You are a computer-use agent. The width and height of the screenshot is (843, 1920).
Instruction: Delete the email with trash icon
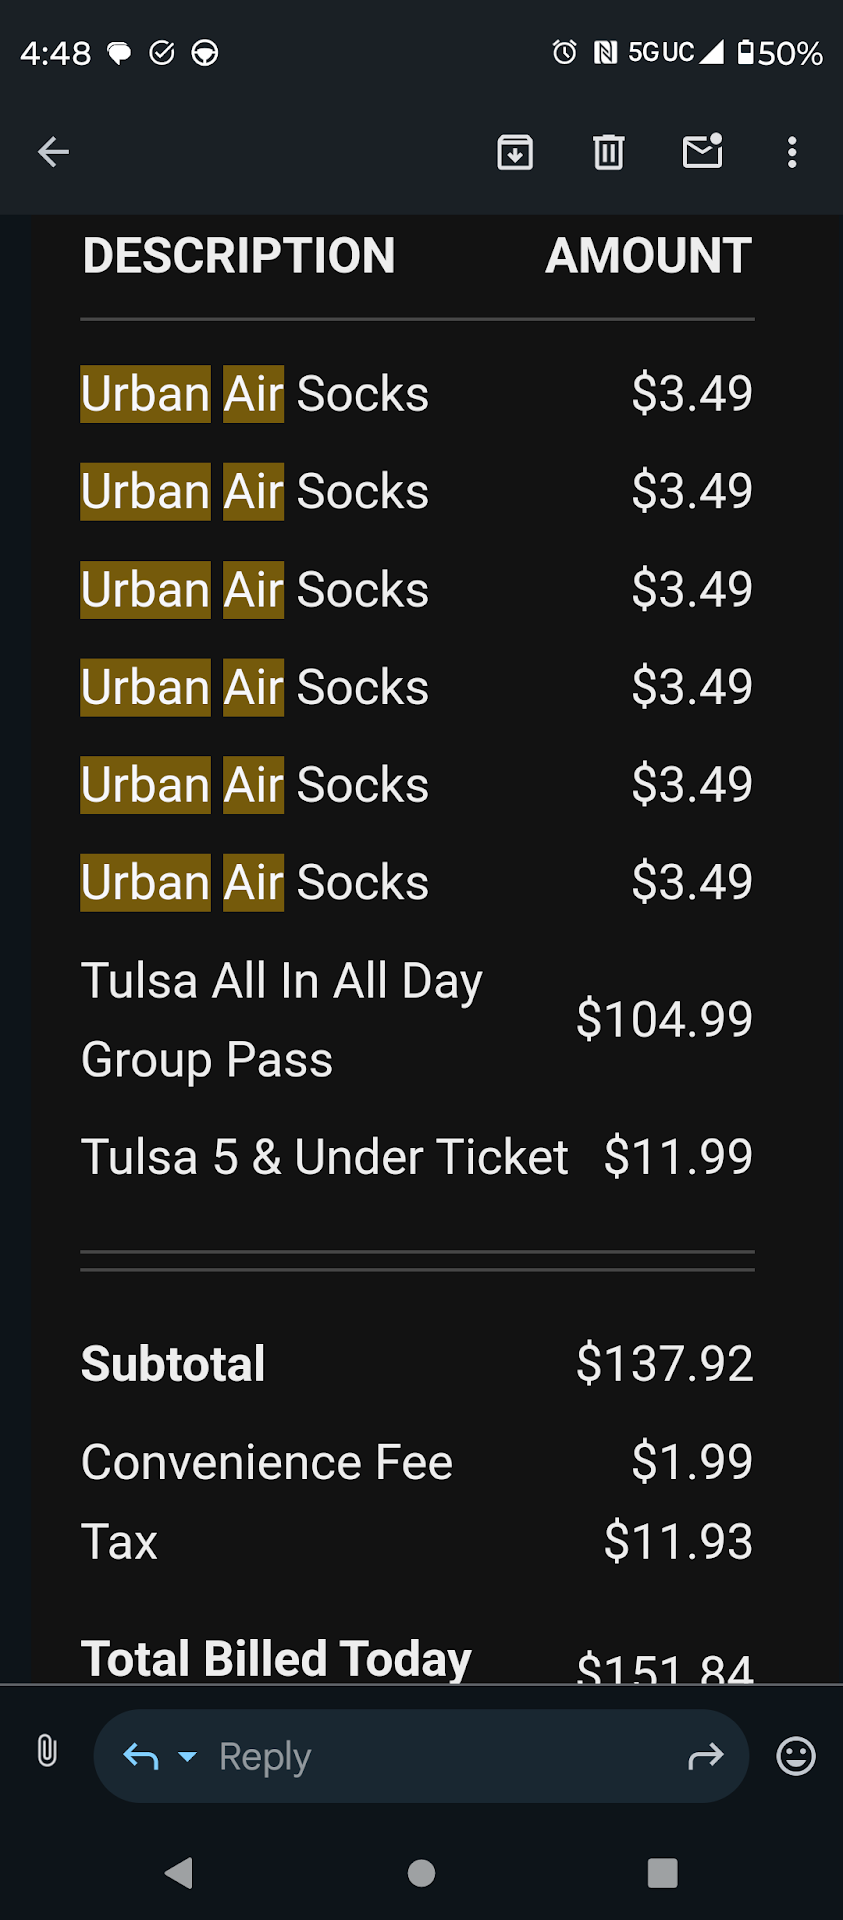coord(608,152)
